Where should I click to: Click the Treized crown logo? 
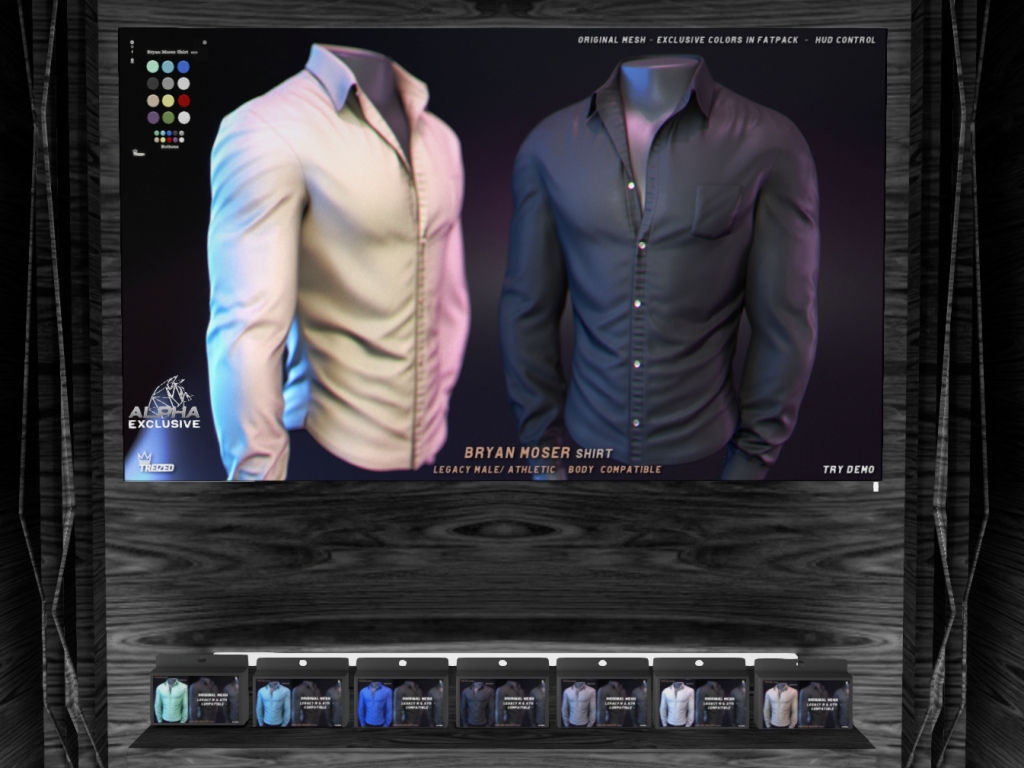pos(155,462)
